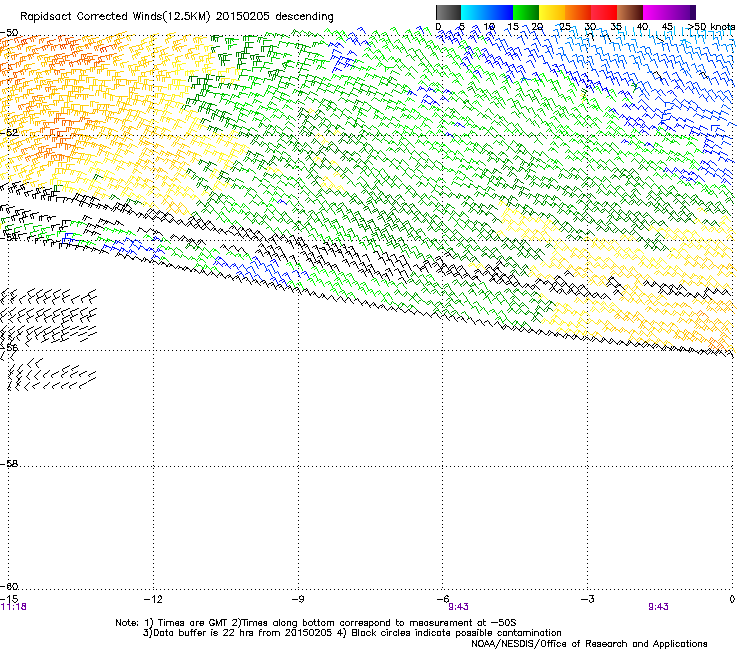Image resolution: width=740 pixels, height=650 pixels.
Task: Click the brown 35-40 knots legend swatch
Action: (630, 12)
